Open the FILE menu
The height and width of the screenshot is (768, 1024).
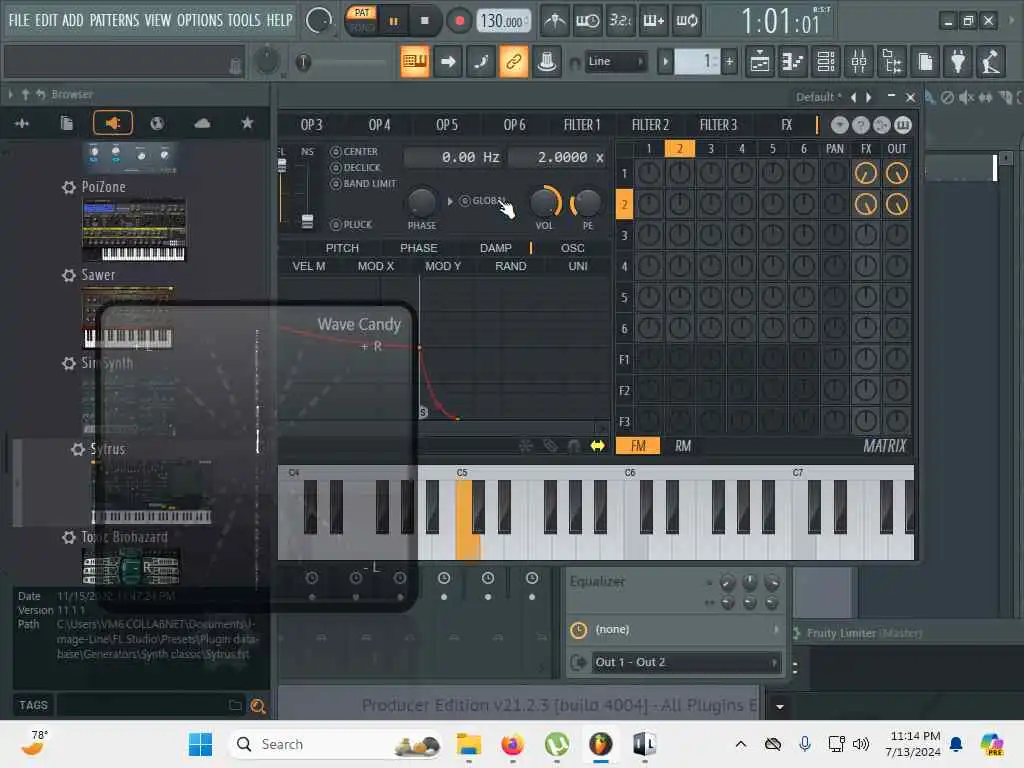tap(19, 20)
